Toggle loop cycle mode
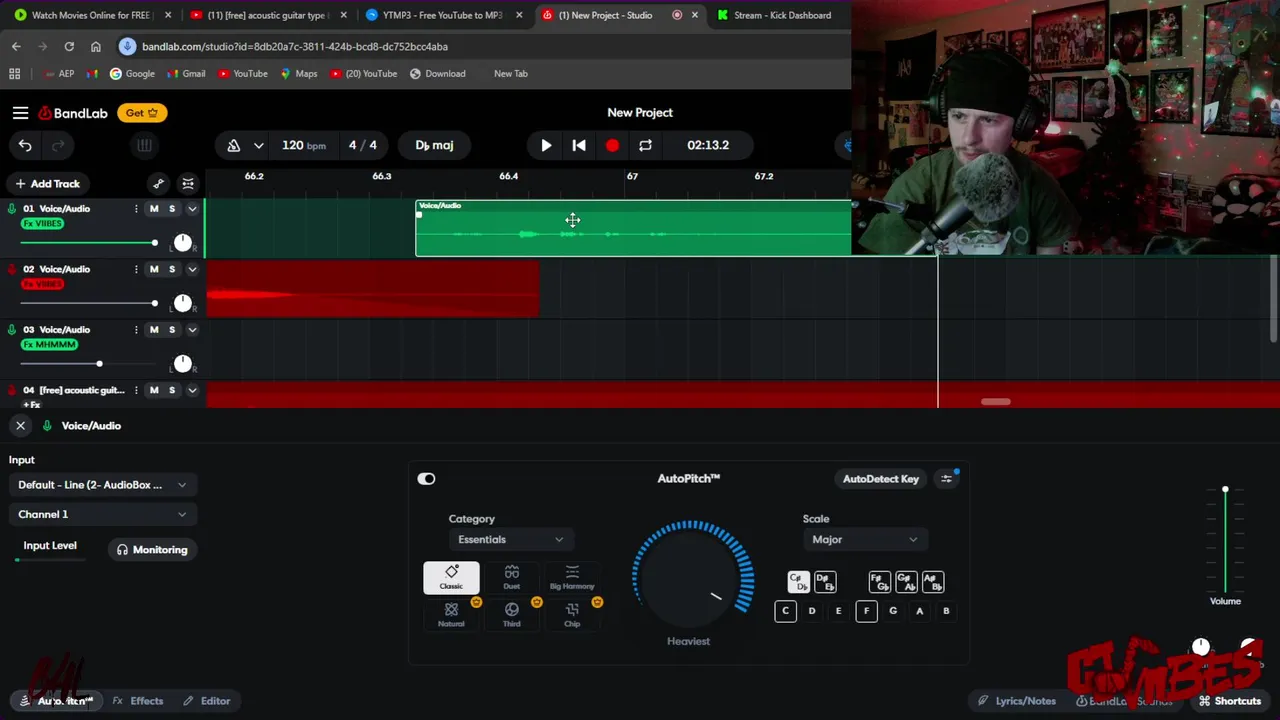The image size is (1280, 720). pyautogui.click(x=645, y=146)
